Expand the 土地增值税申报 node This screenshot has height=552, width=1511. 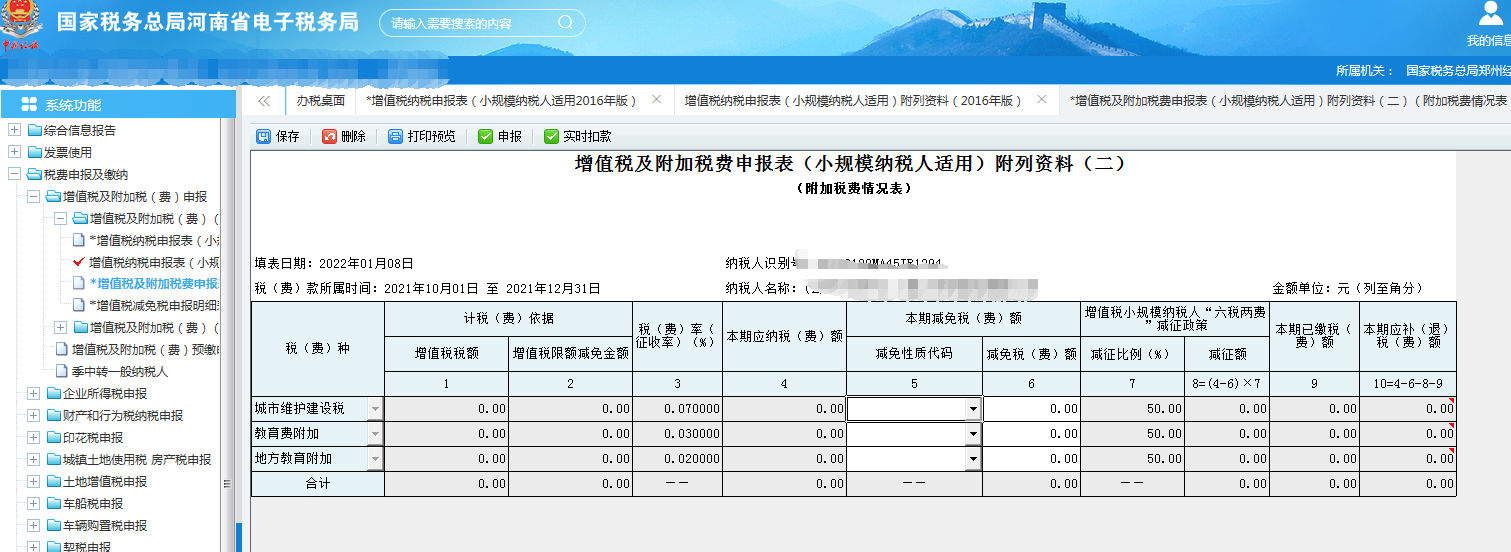(33, 482)
